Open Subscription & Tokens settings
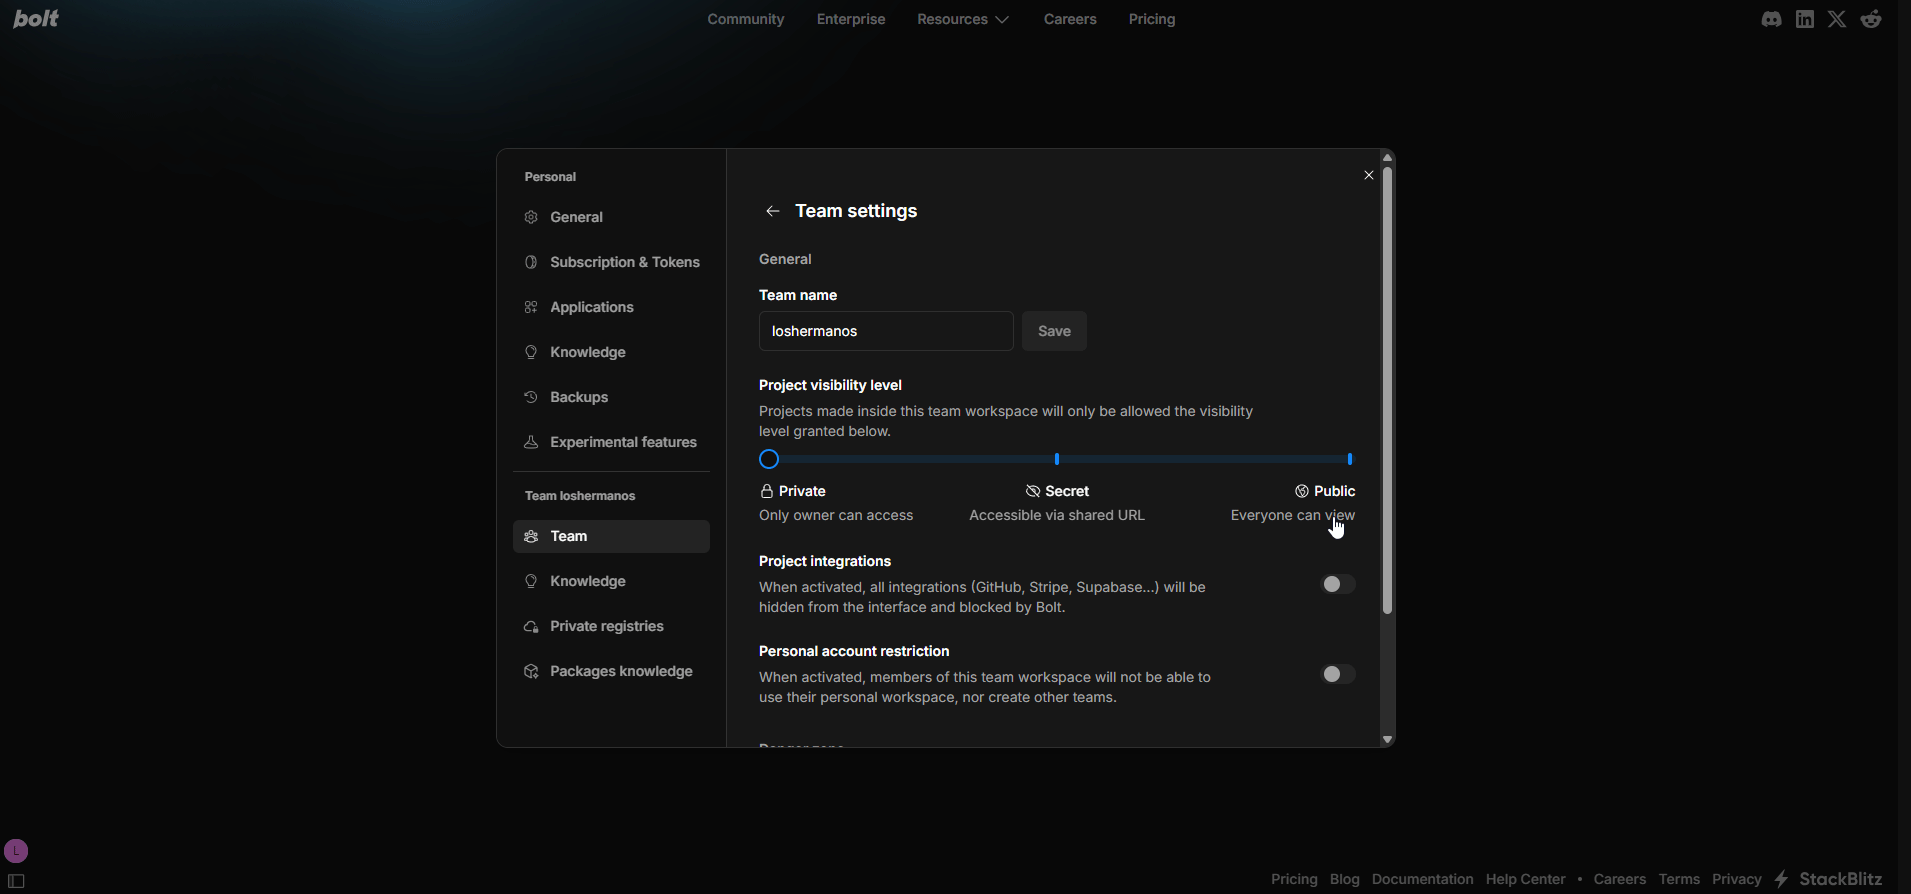 [x=611, y=262]
